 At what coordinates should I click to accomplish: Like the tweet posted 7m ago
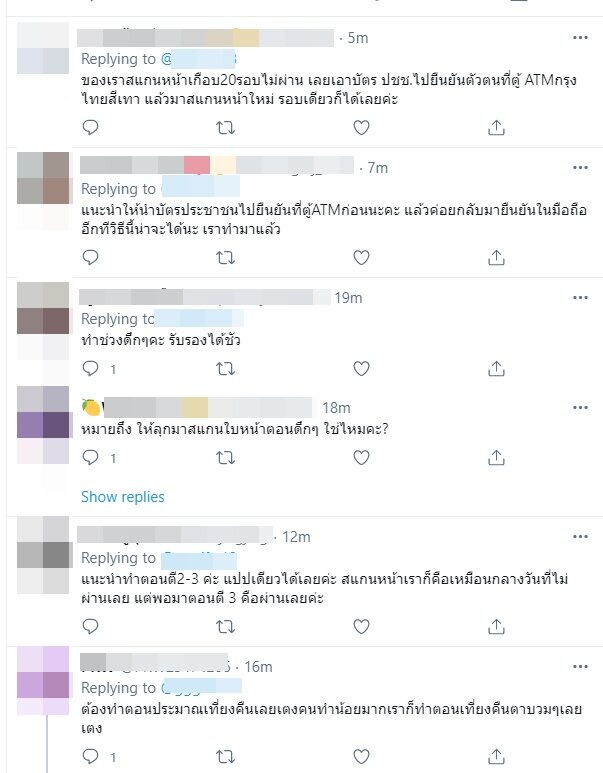(x=361, y=258)
